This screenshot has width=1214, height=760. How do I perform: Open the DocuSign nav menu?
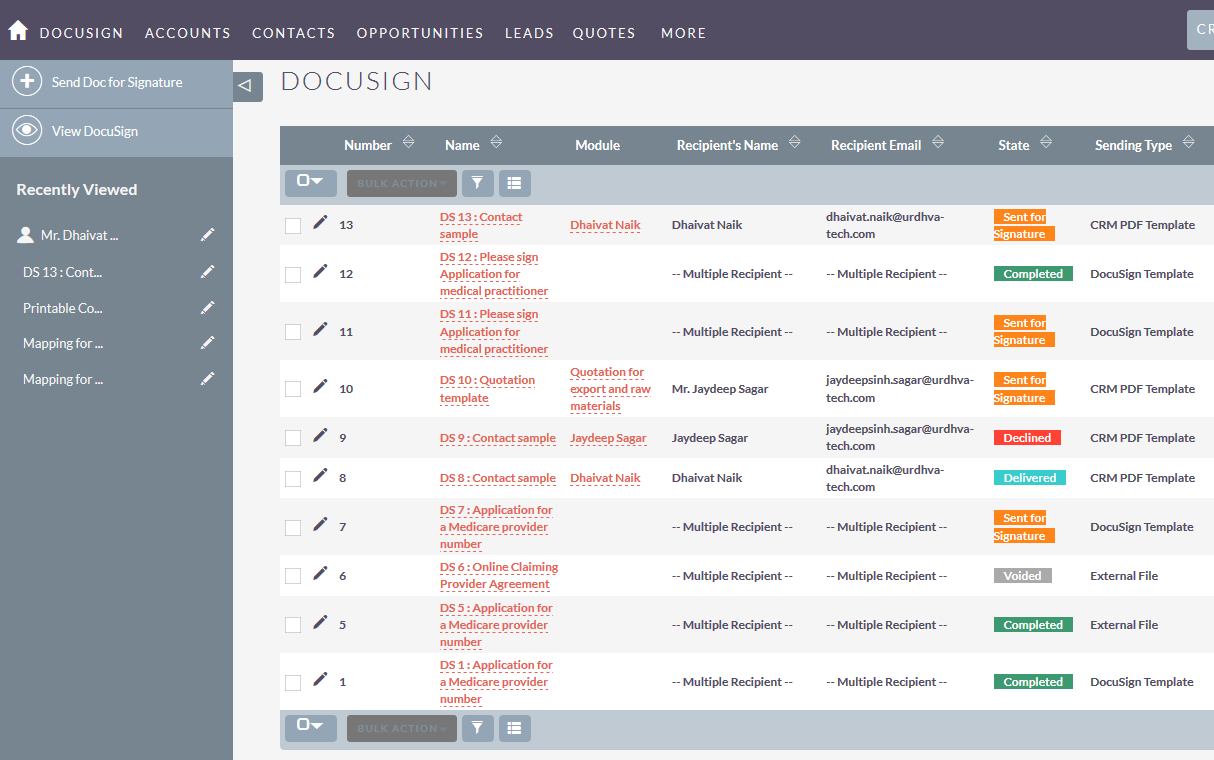(81, 33)
